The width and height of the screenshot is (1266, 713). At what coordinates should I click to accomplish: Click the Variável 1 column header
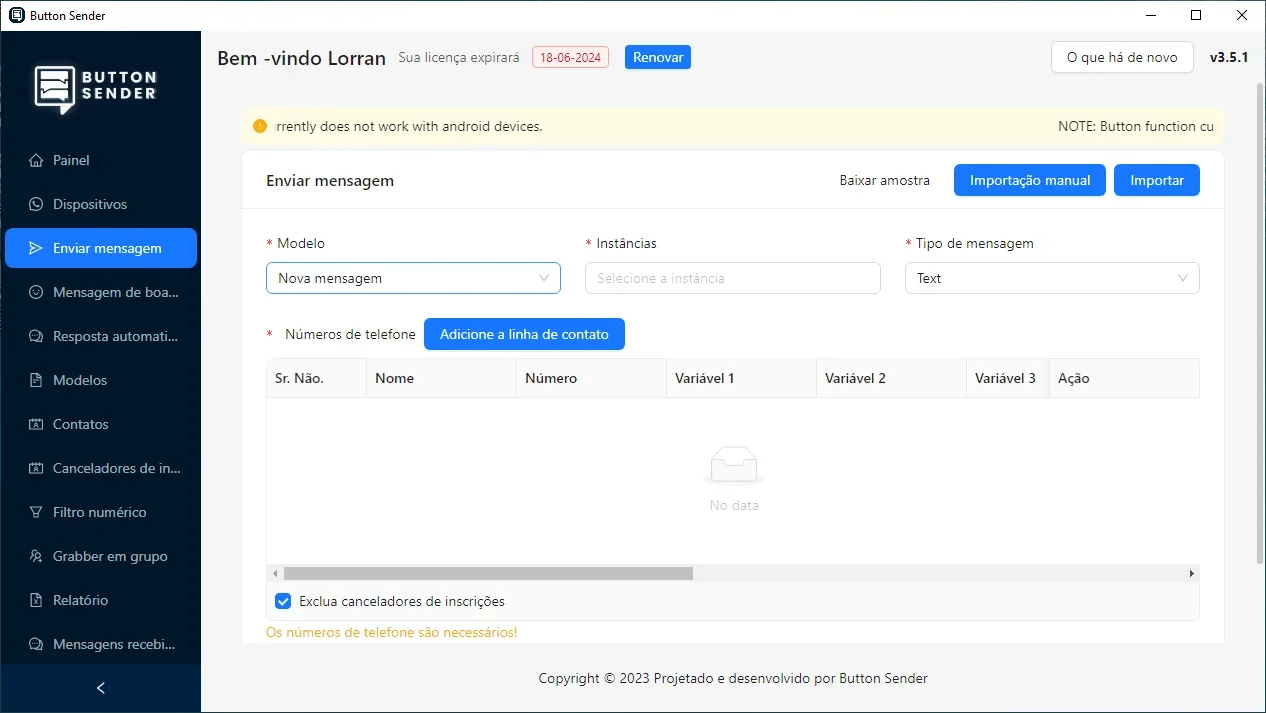(x=741, y=378)
